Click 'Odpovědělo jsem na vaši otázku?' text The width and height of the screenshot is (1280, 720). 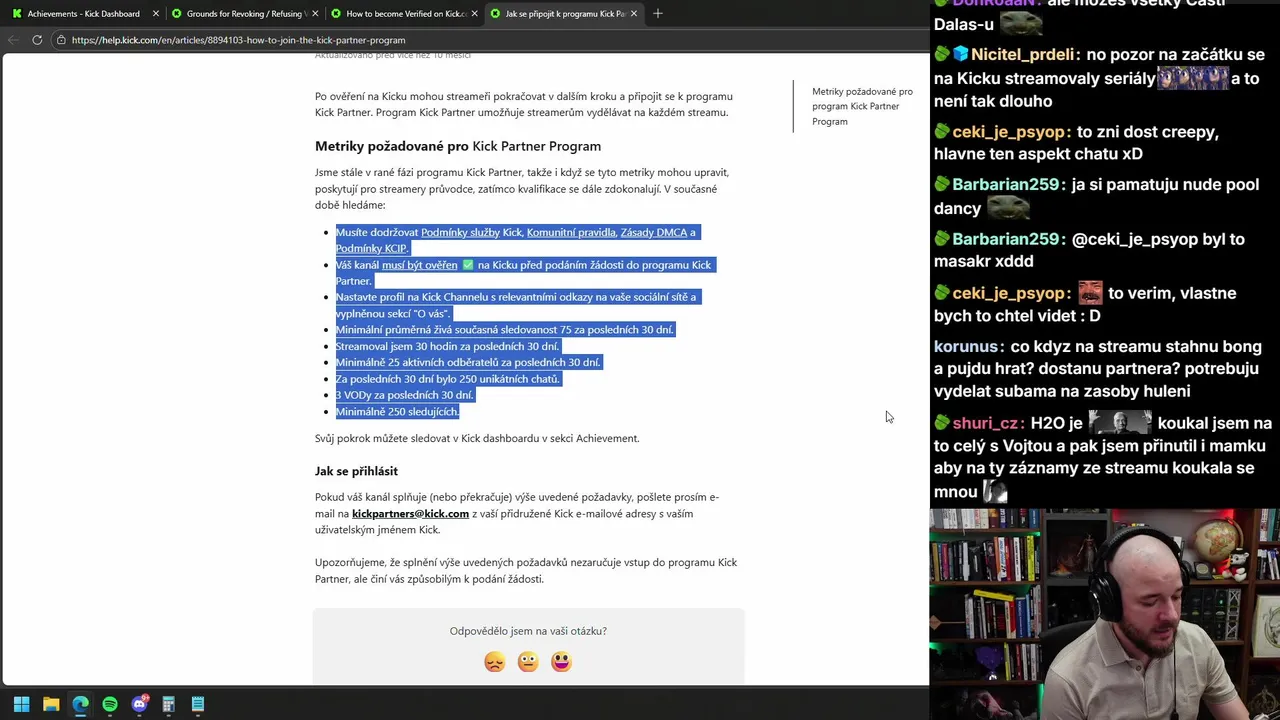coord(528,631)
